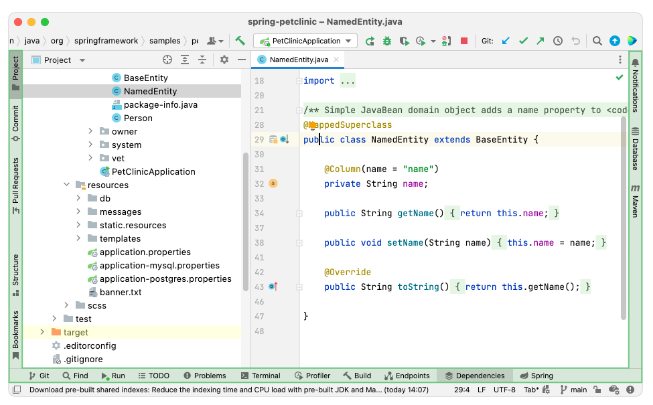Click the green inspection checkmark in editor

(x=619, y=77)
